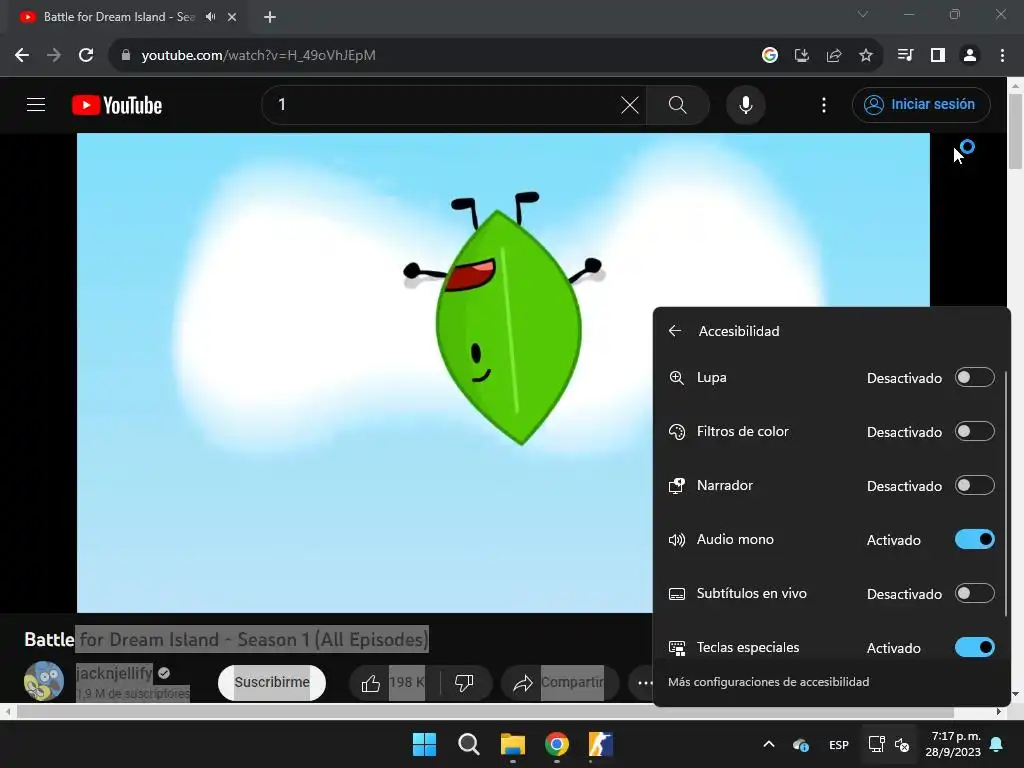The width and height of the screenshot is (1024, 768).
Task: Click the Subtítulos en vivo icon
Action: tap(677, 594)
